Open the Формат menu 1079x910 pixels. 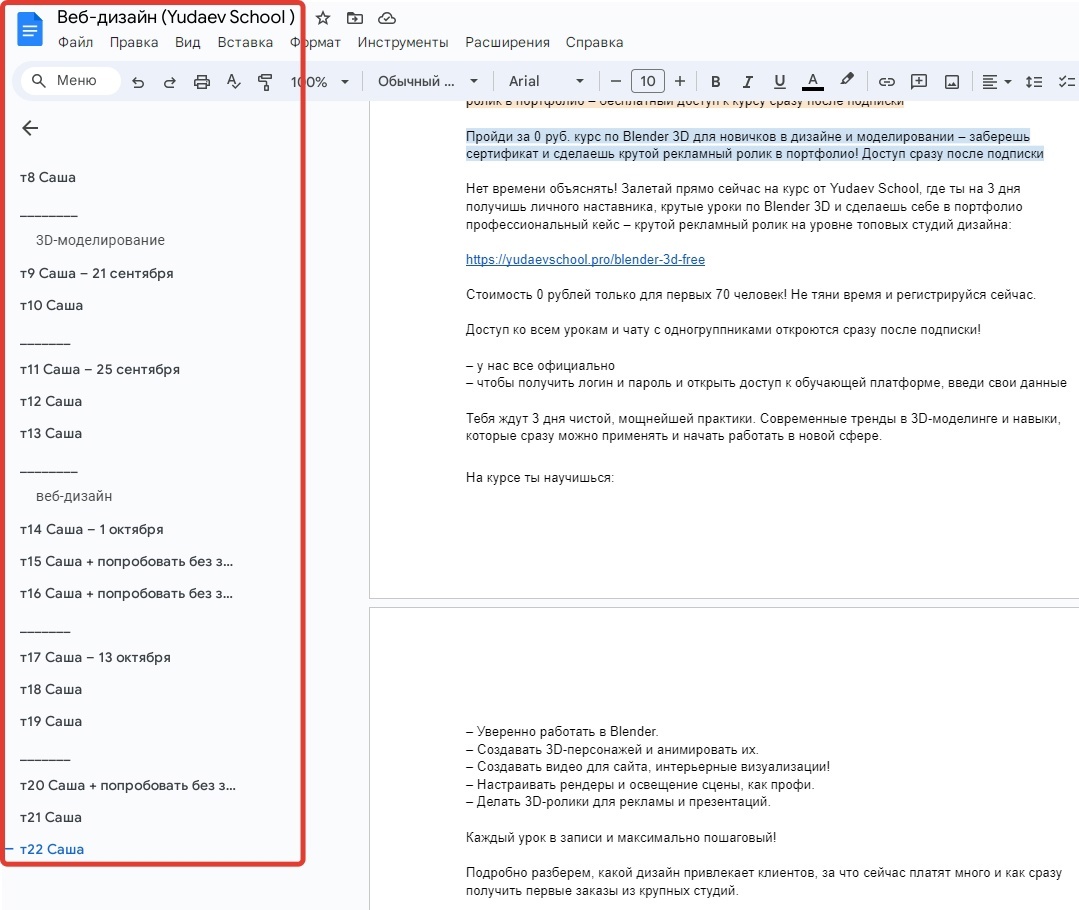click(x=315, y=42)
